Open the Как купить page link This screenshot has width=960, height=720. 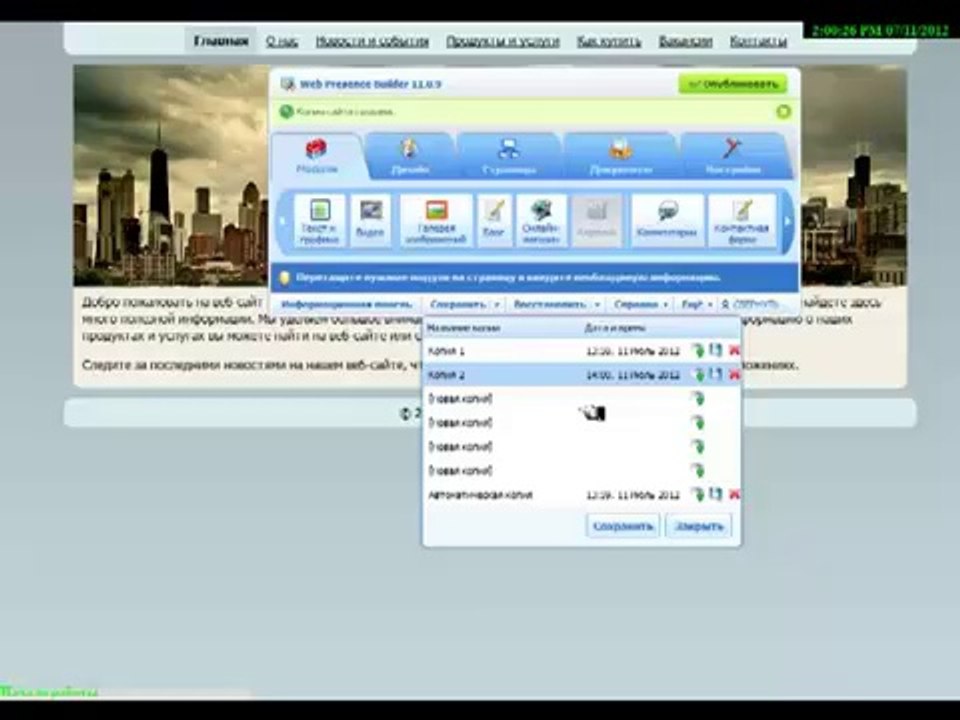(609, 42)
